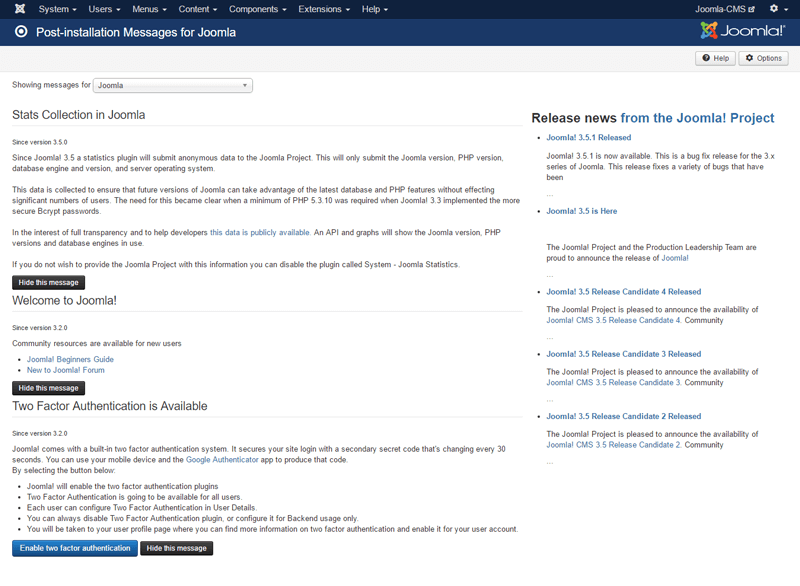Follow the 'this data is publicly available' link

point(259,232)
